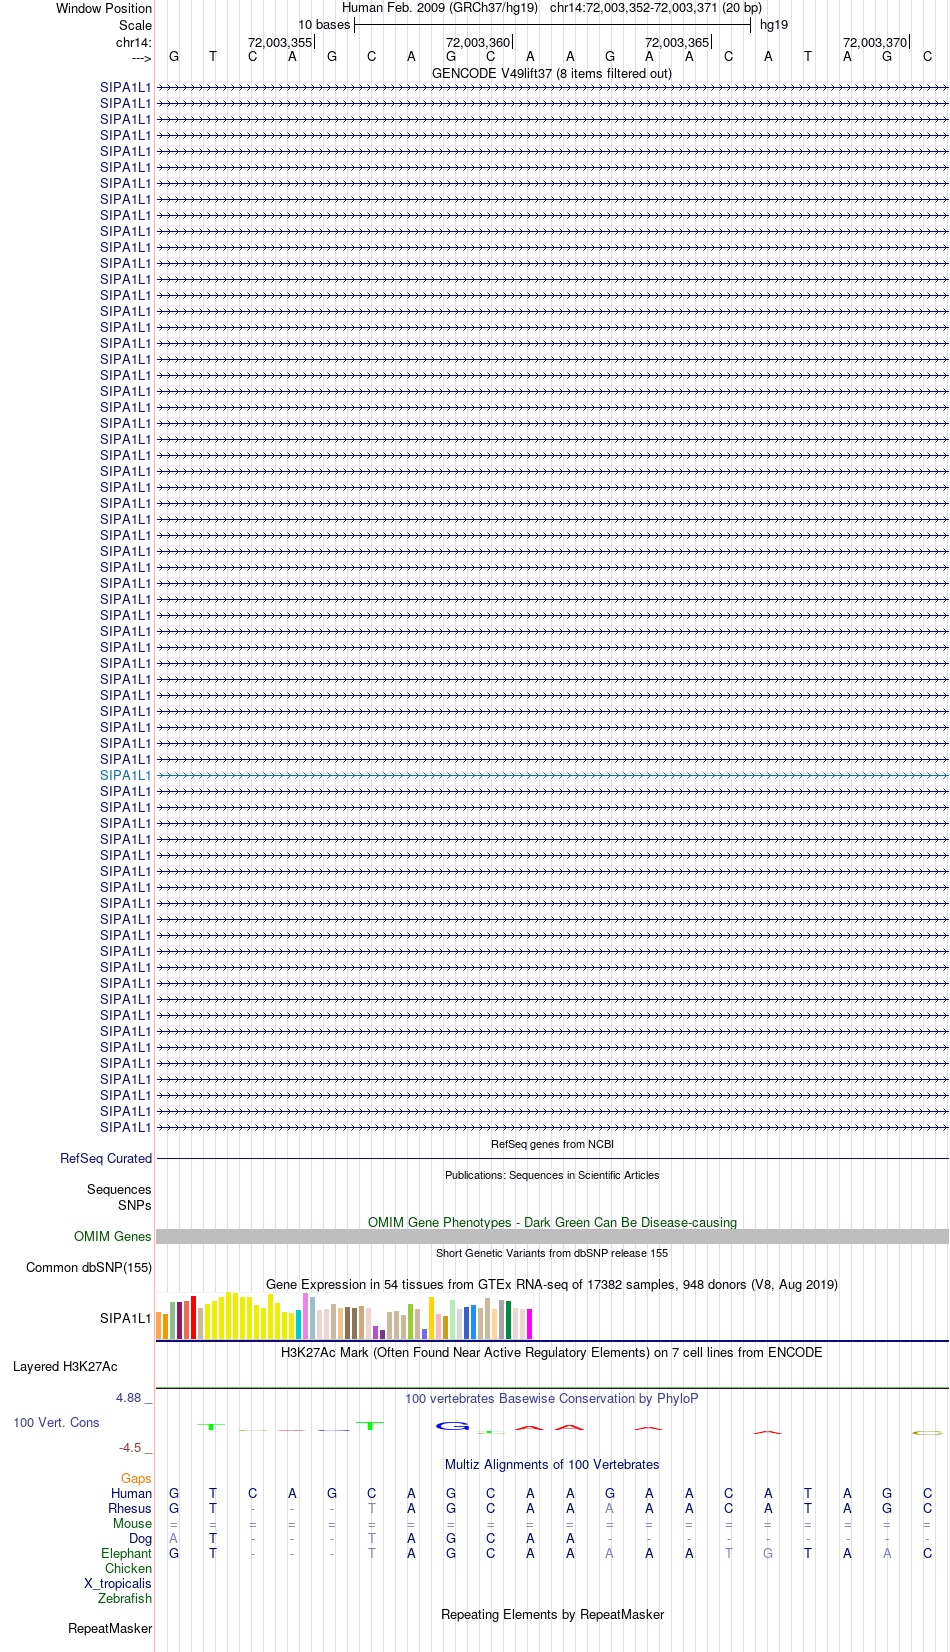Select the Human alignment row label
This screenshot has width=950, height=1652.
[131, 1493]
